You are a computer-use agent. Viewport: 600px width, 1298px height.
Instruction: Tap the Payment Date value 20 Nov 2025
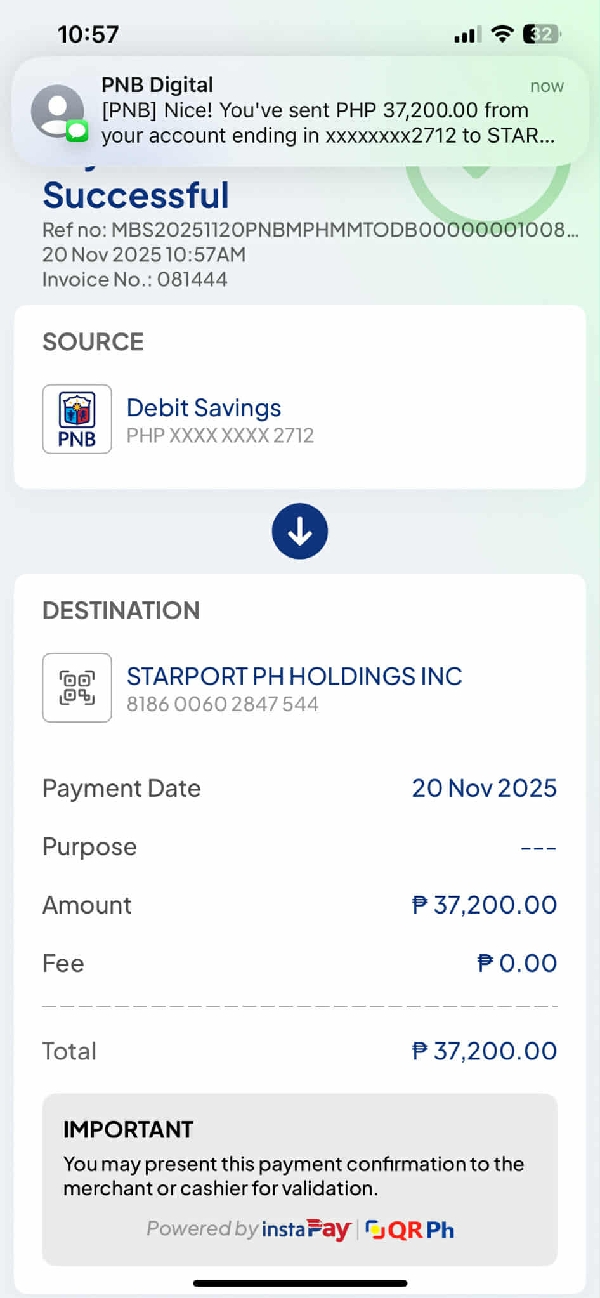click(484, 788)
